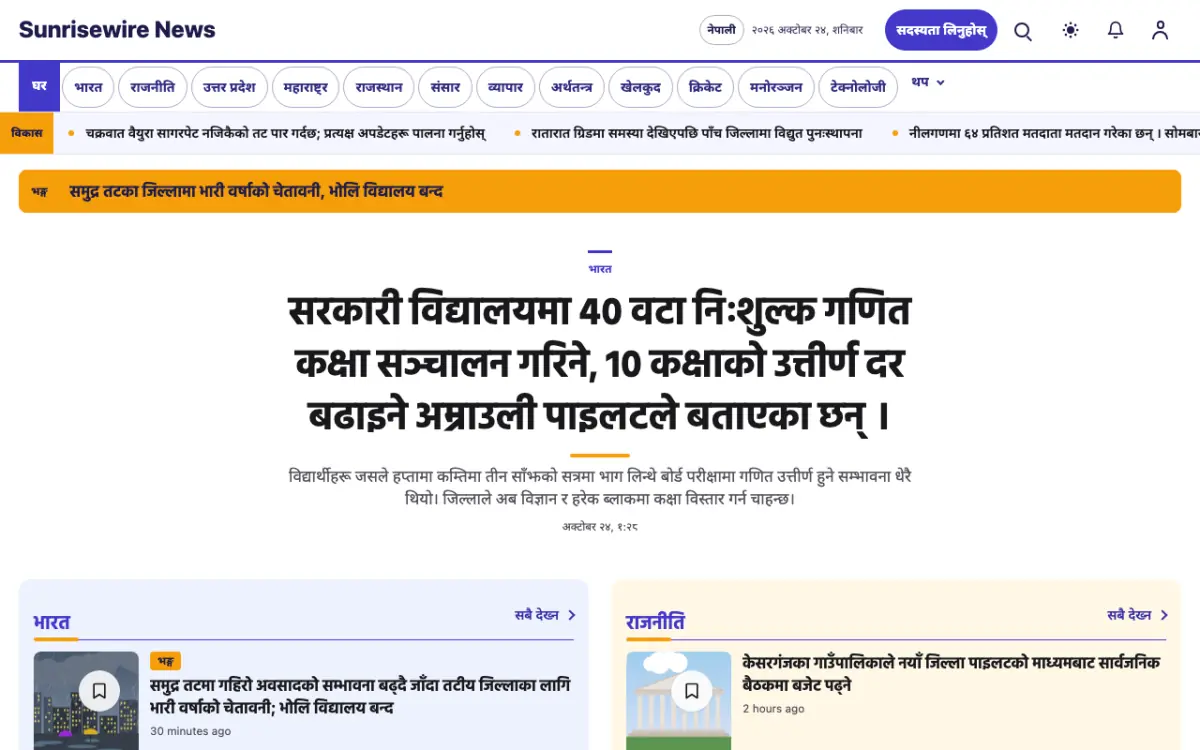The width and height of the screenshot is (1200, 750).
Task: Click the '2 hours ago' timestamp
Action: tap(773, 709)
